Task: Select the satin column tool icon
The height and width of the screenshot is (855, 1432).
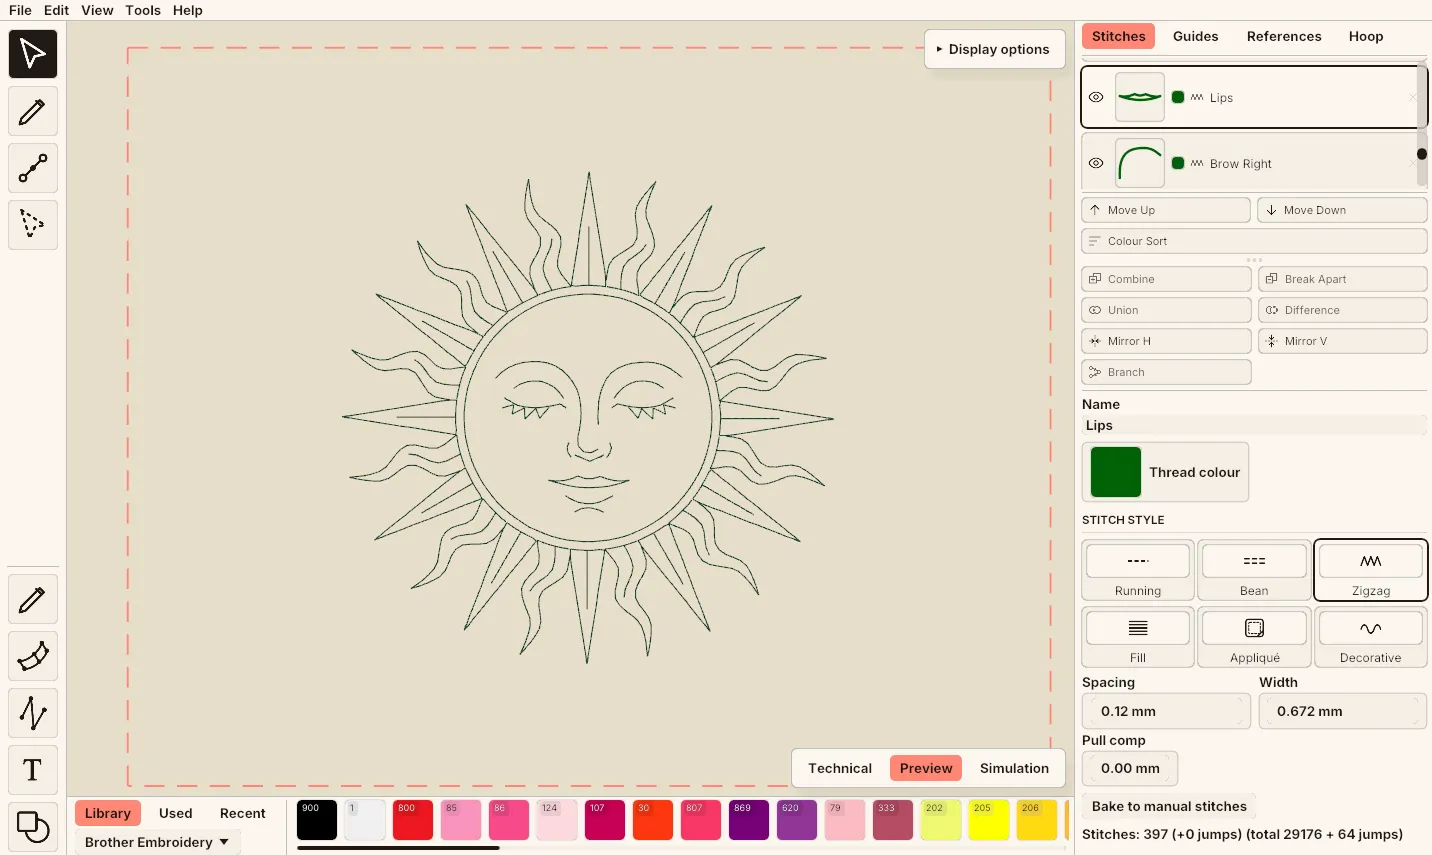Action: click(33, 656)
